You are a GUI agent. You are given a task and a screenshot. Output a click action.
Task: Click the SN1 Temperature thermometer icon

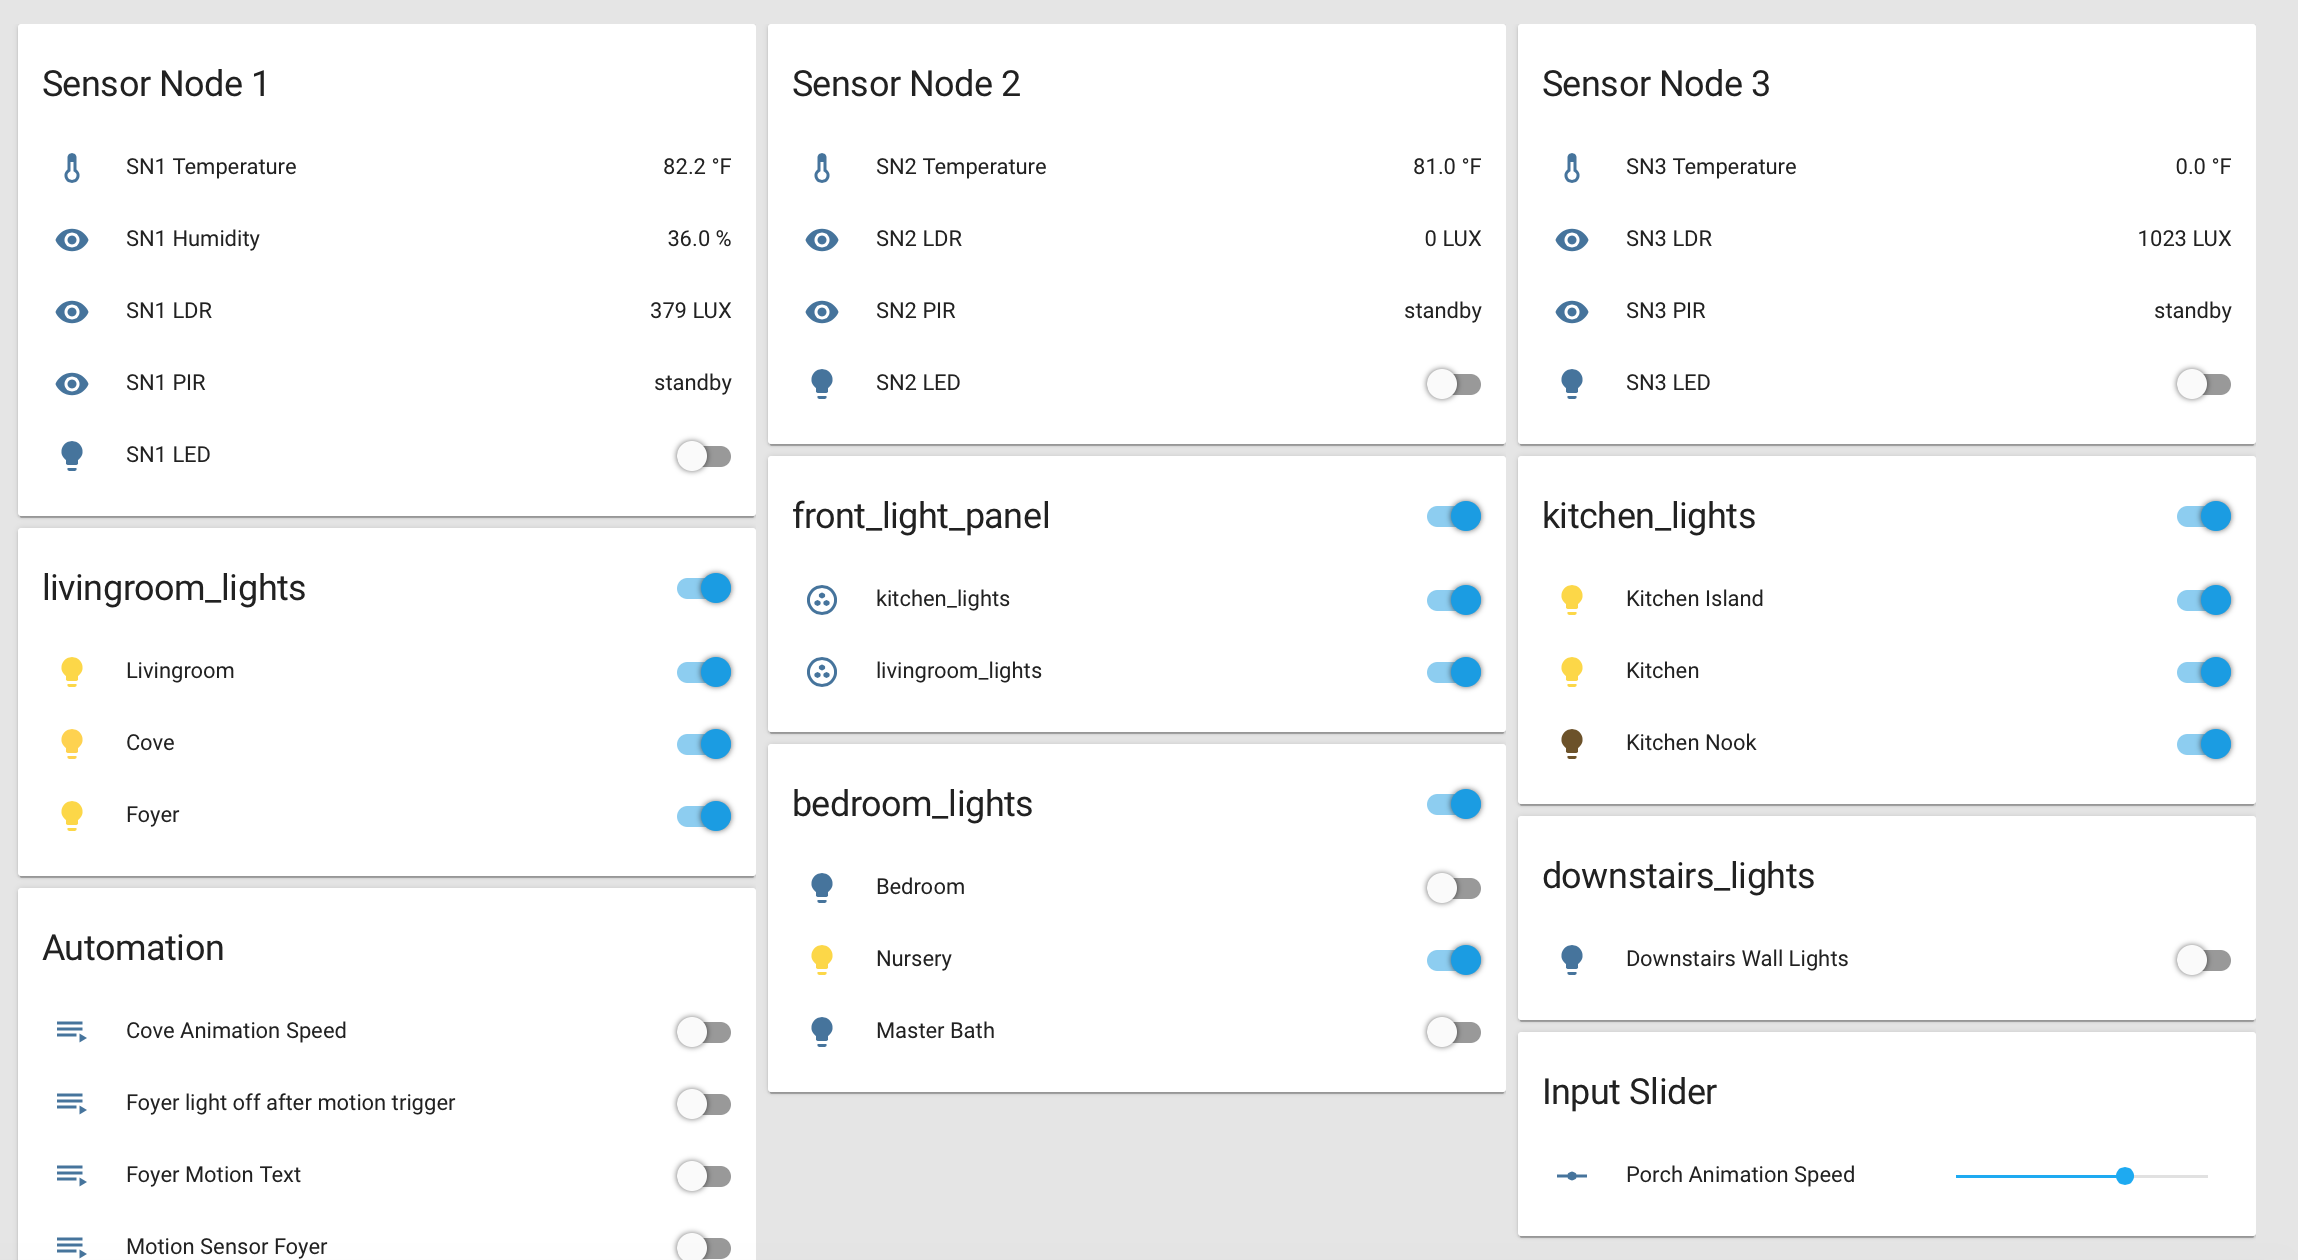pyautogui.click(x=72, y=167)
